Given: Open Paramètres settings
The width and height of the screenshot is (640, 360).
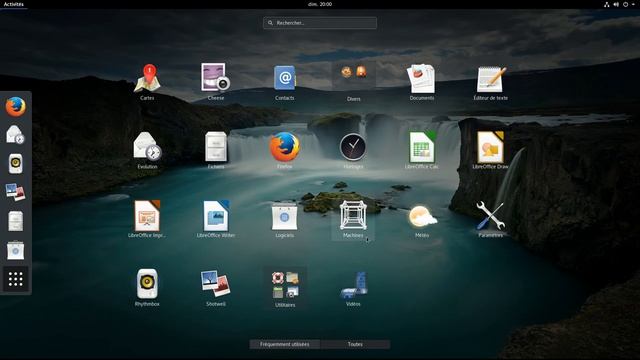Looking at the screenshot, I should pos(491,218).
